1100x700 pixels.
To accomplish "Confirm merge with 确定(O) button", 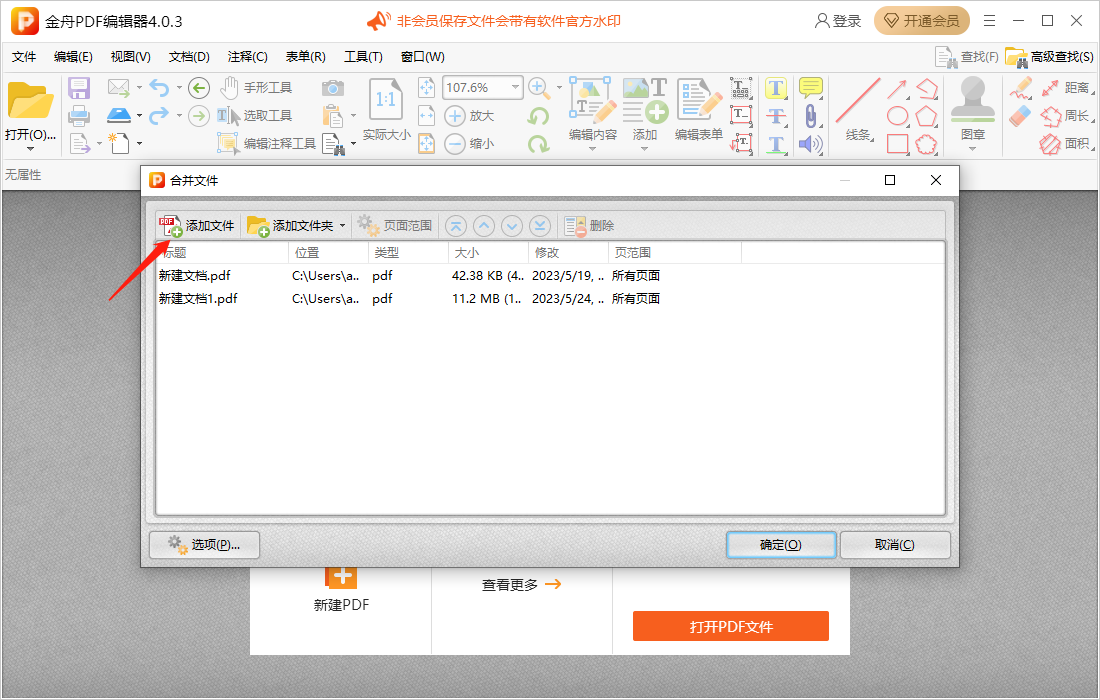I will 781,545.
